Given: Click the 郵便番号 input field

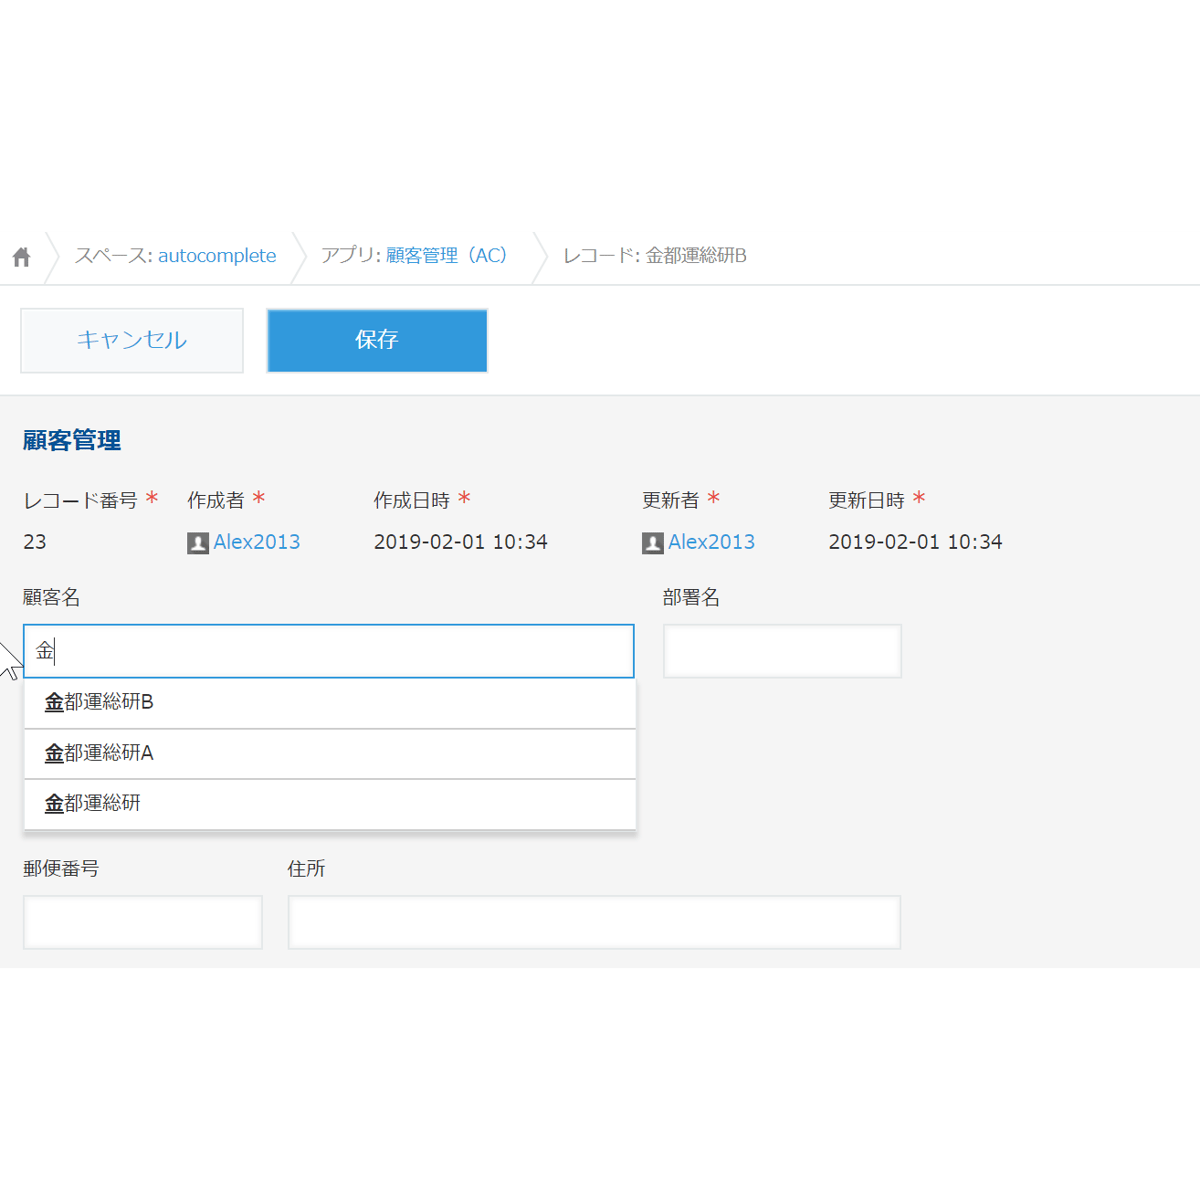Looking at the screenshot, I should pos(143,922).
